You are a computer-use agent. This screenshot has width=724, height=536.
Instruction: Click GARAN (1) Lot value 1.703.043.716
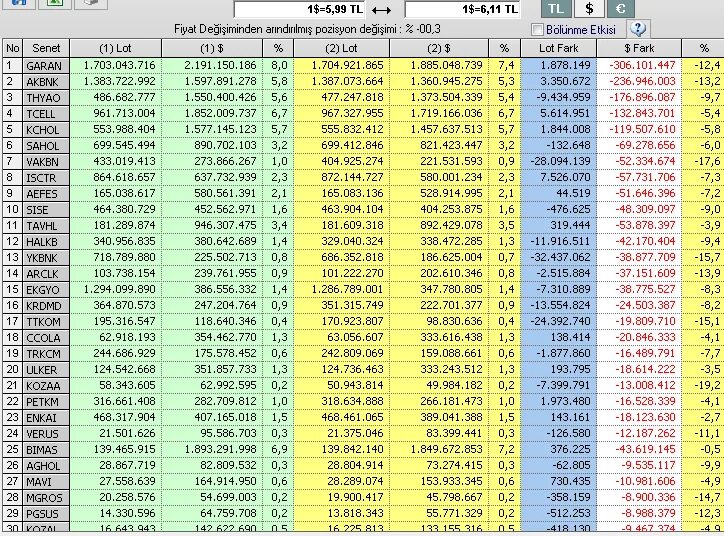pos(120,65)
